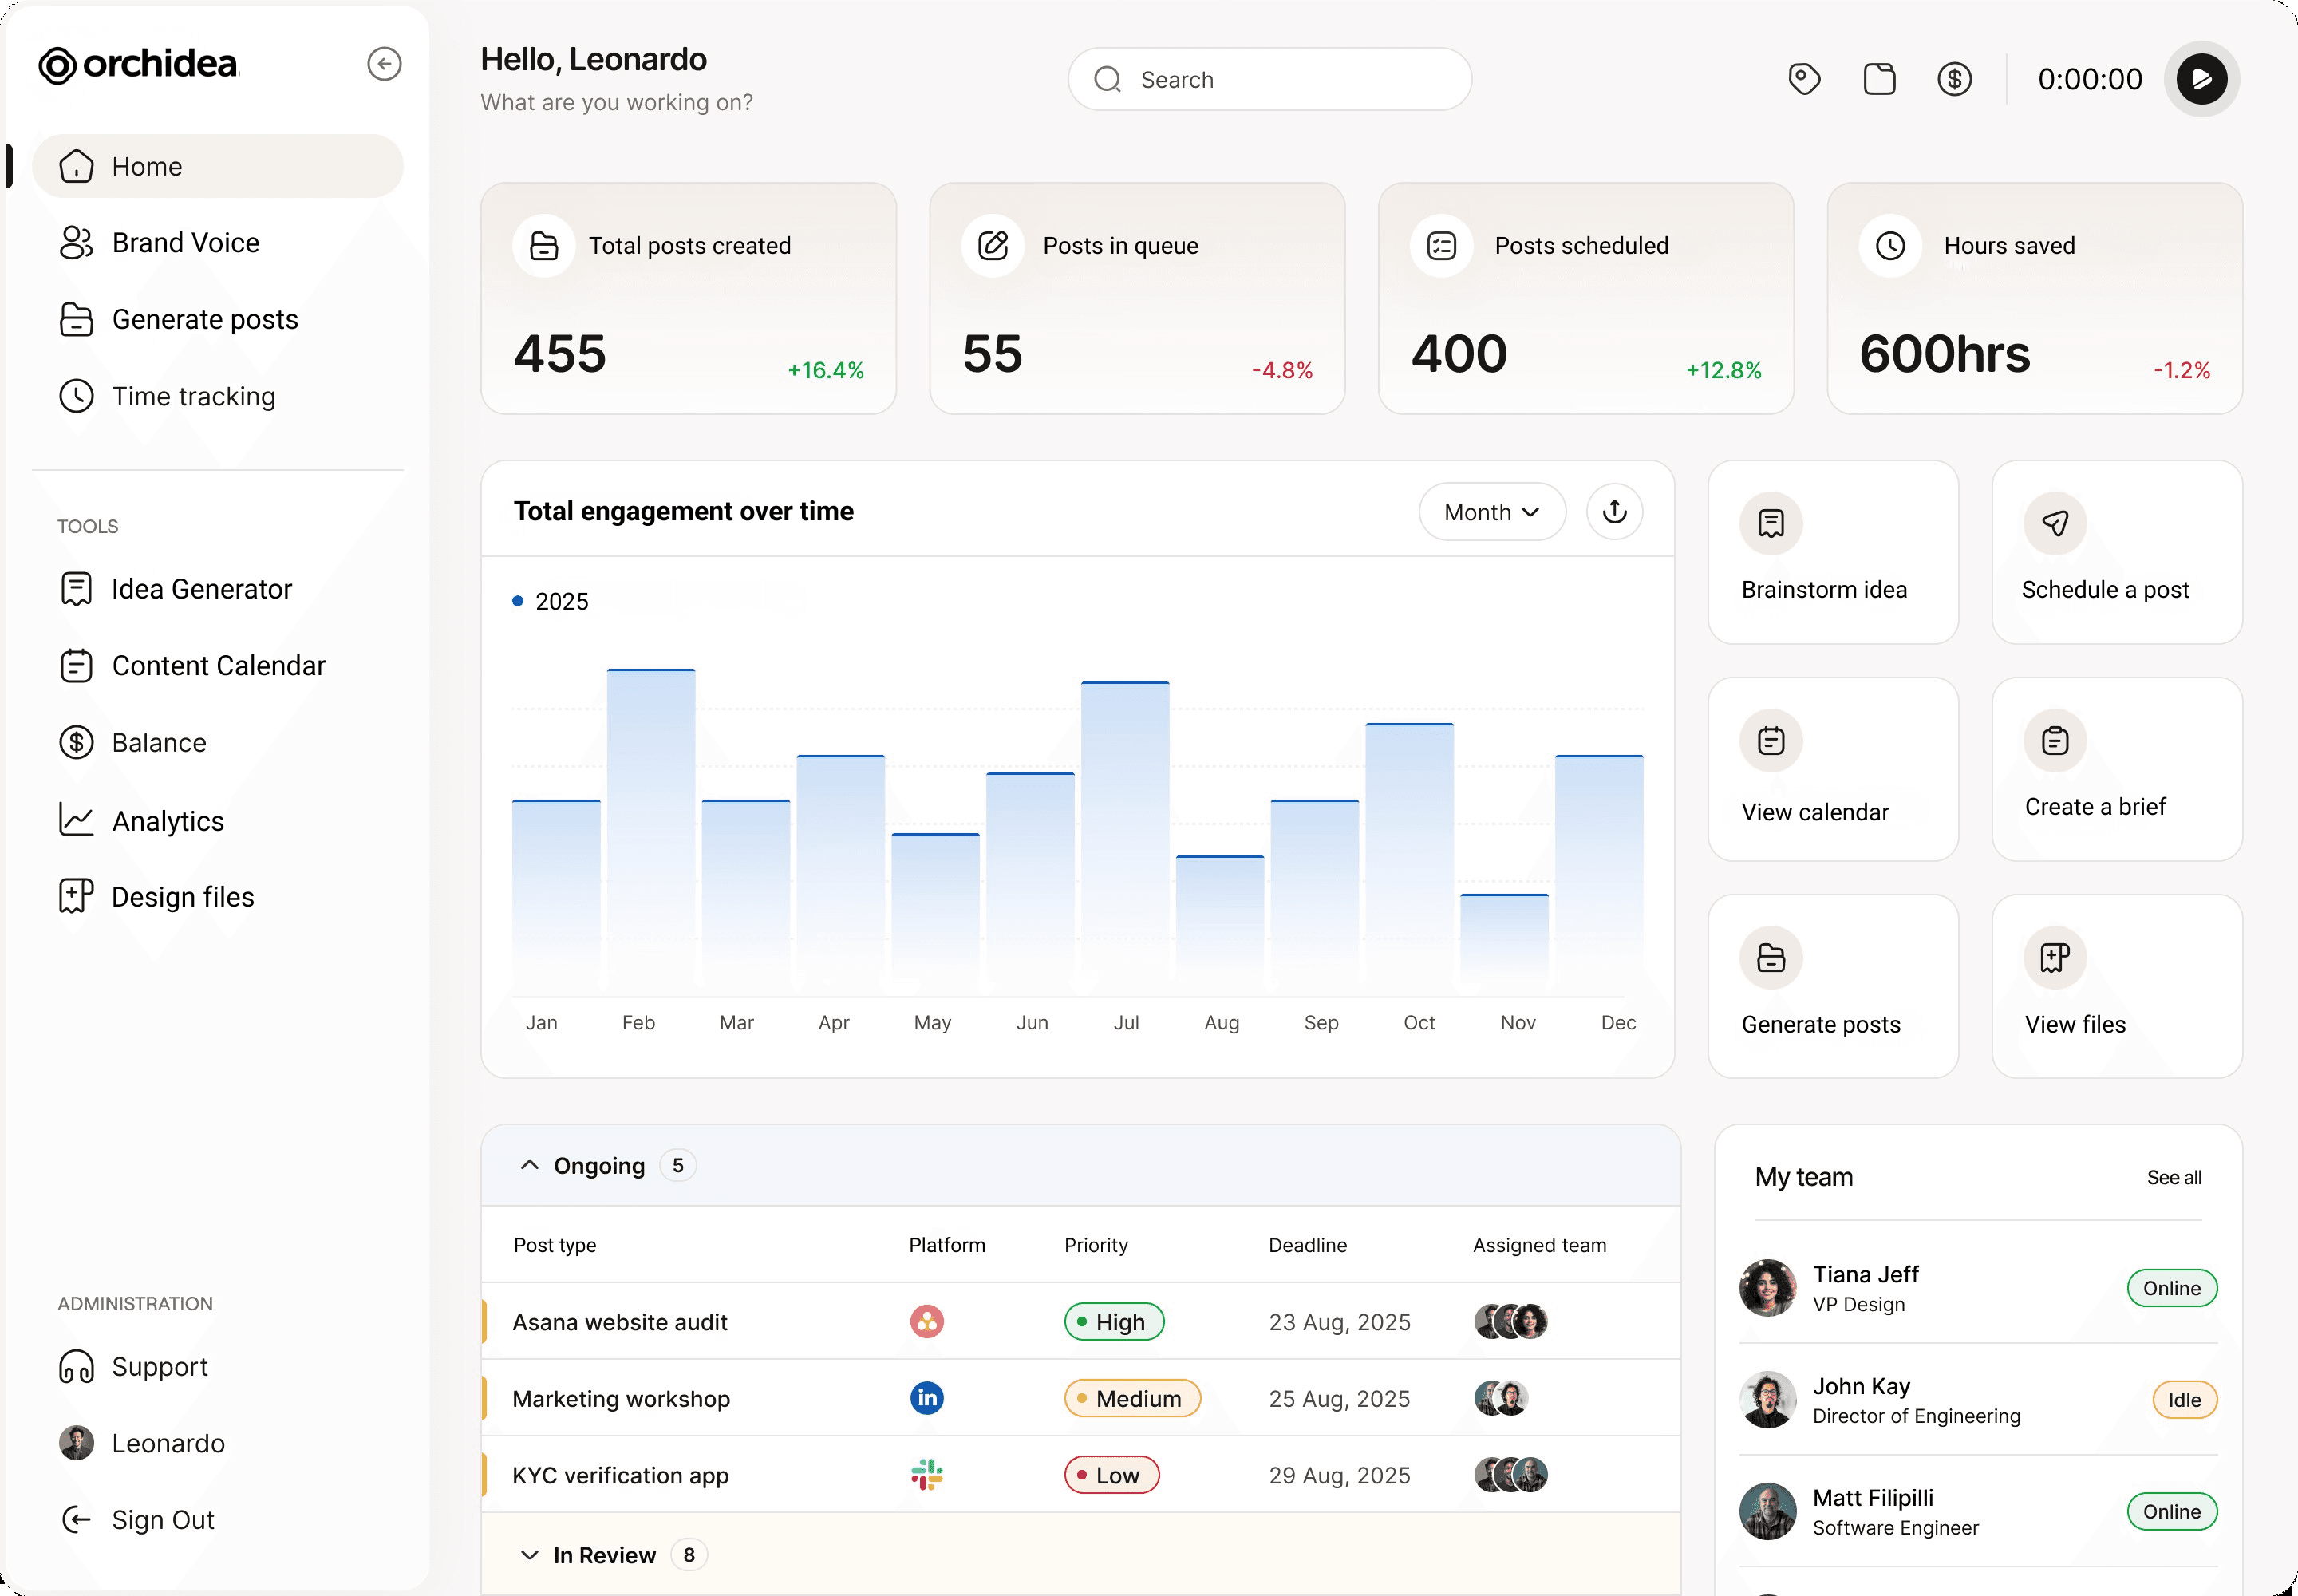Open the Idea Generator tool
Viewport: 2298px width, 1596px height.
pos(201,588)
